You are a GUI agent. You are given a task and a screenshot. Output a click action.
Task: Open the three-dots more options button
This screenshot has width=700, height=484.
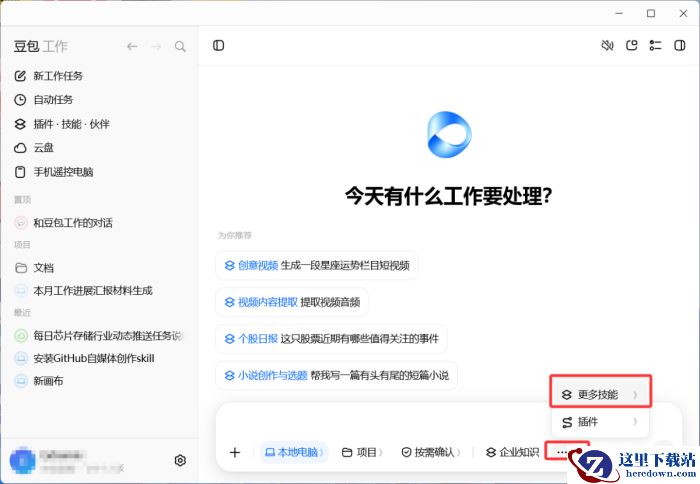point(562,452)
